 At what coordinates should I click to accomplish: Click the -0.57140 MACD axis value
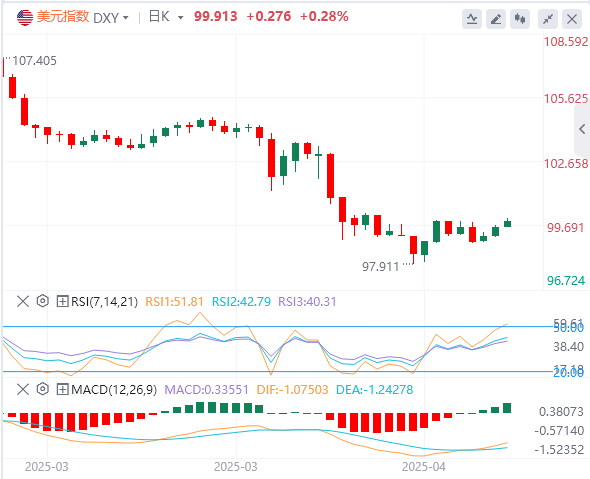pyautogui.click(x=559, y=430)
